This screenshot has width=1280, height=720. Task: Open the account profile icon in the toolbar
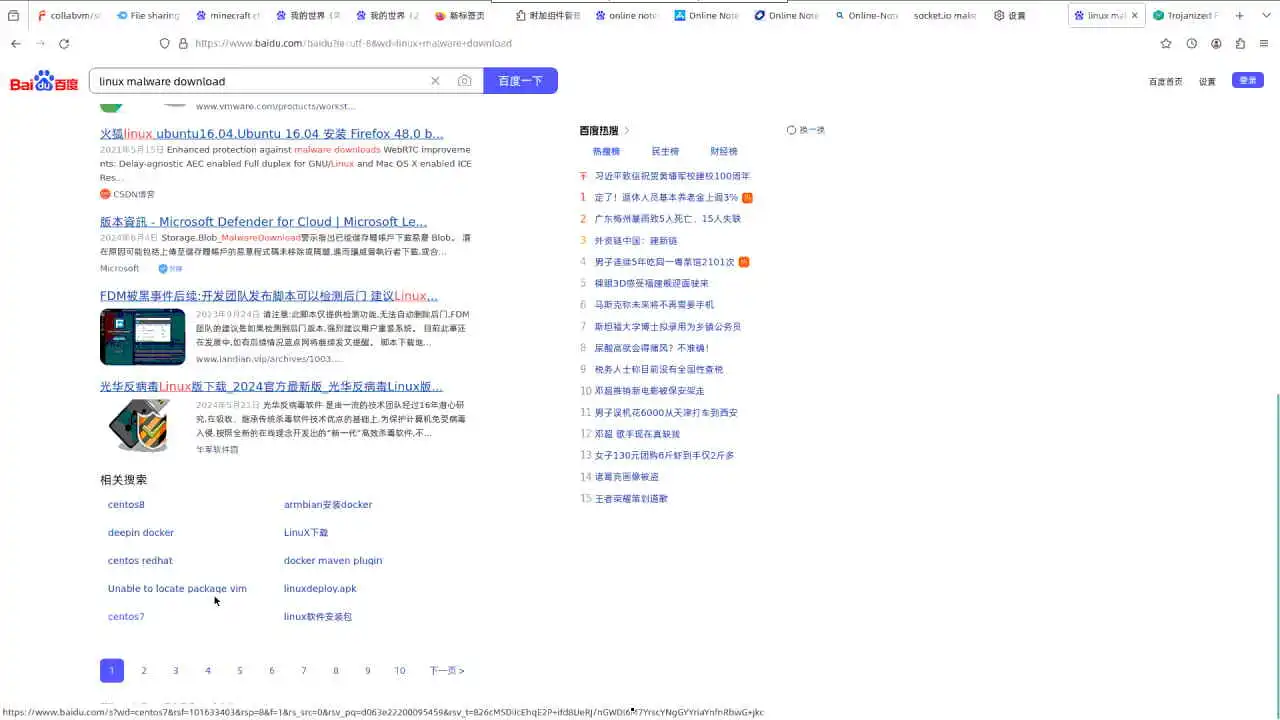1216,44
